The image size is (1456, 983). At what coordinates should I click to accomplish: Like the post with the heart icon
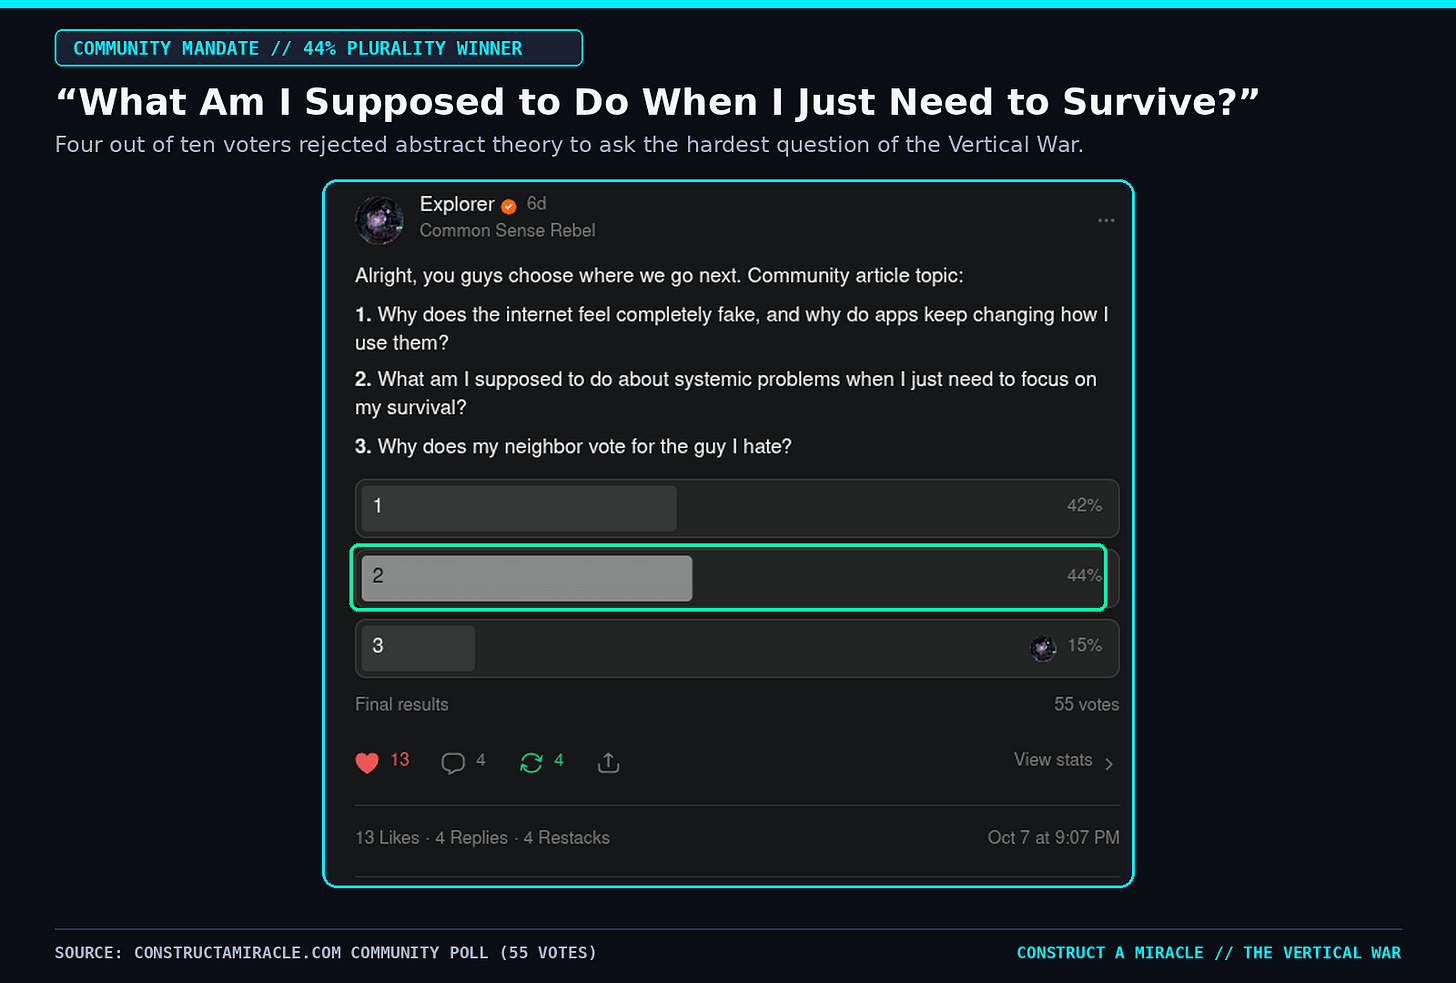pos(367,763)
